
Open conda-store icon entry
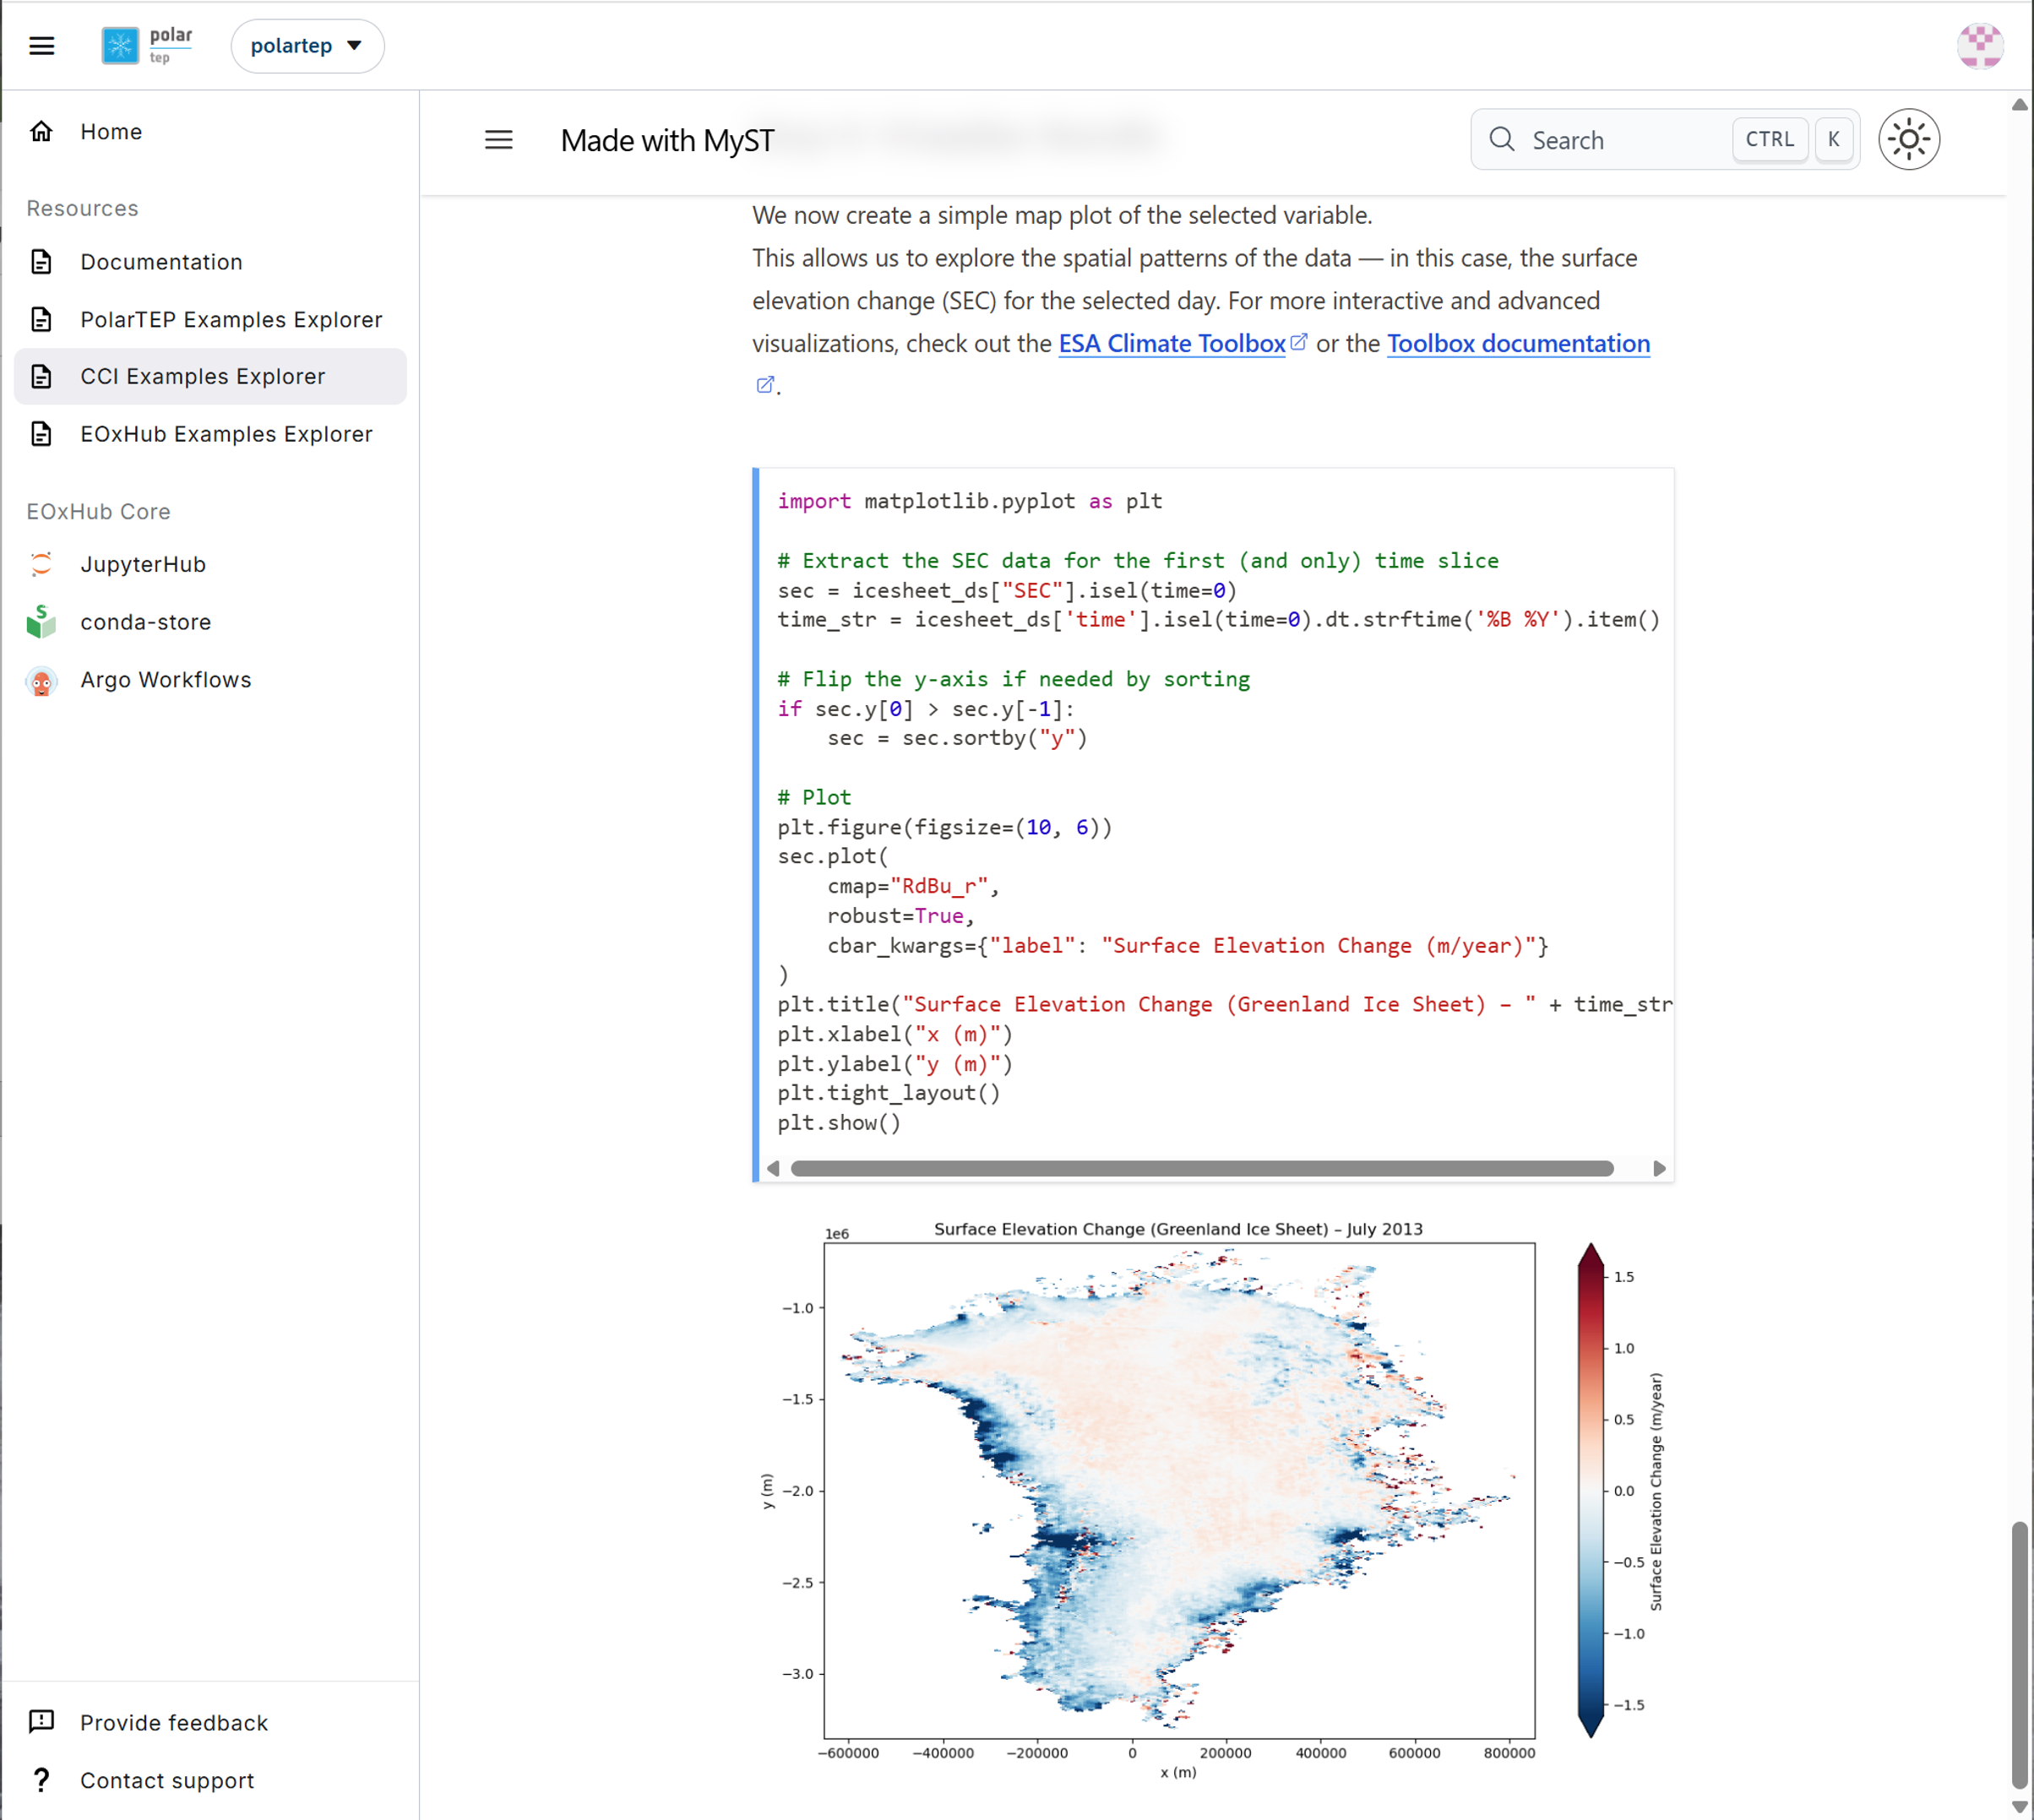coord(41,622)
